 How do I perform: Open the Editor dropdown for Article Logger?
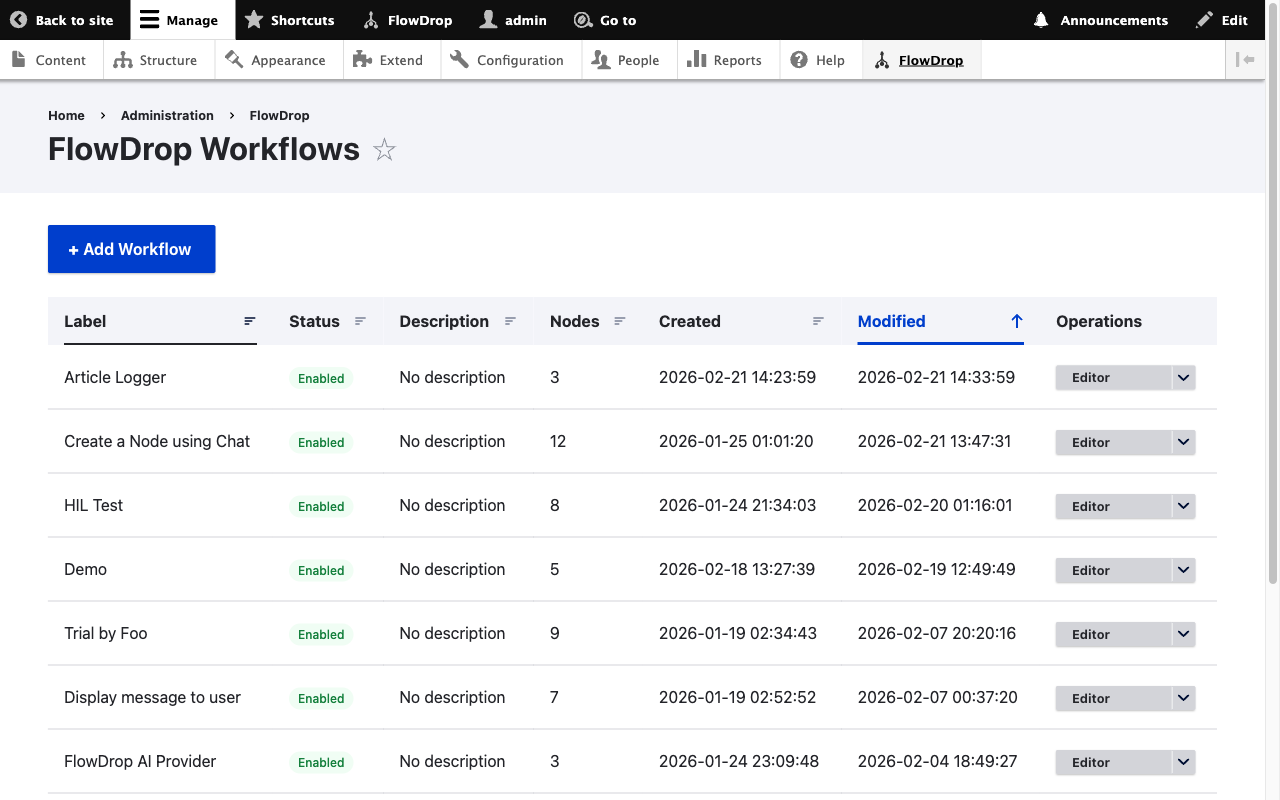[x=1181, y=377]
